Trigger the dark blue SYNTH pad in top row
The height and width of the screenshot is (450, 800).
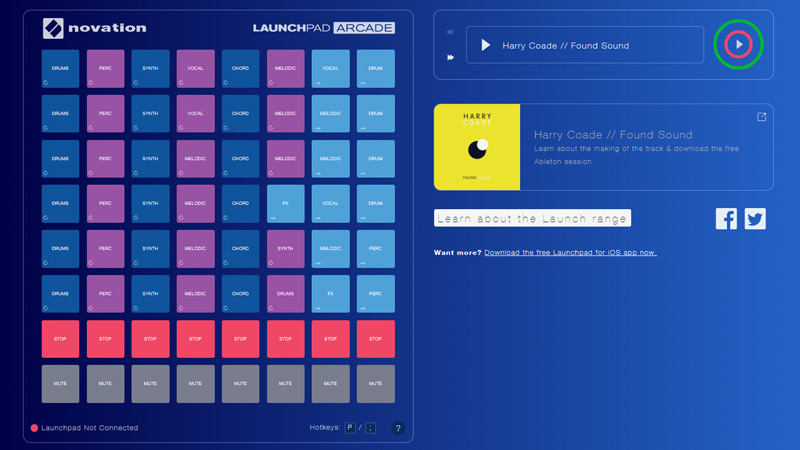[151, 68]
